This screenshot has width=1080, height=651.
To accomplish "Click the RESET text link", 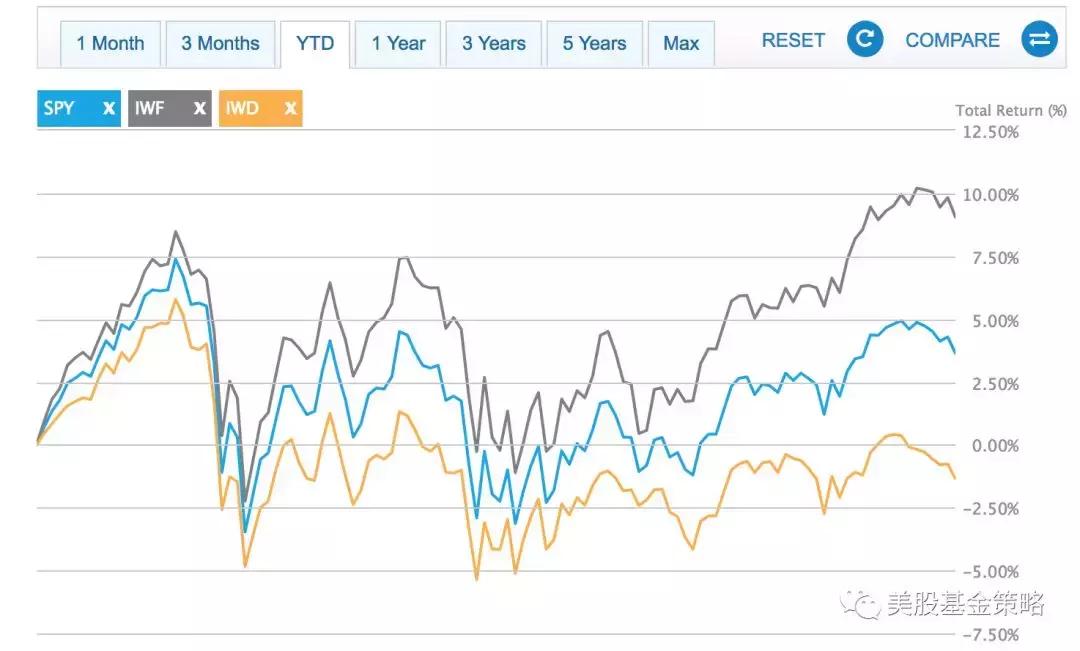I will point(794,40).
